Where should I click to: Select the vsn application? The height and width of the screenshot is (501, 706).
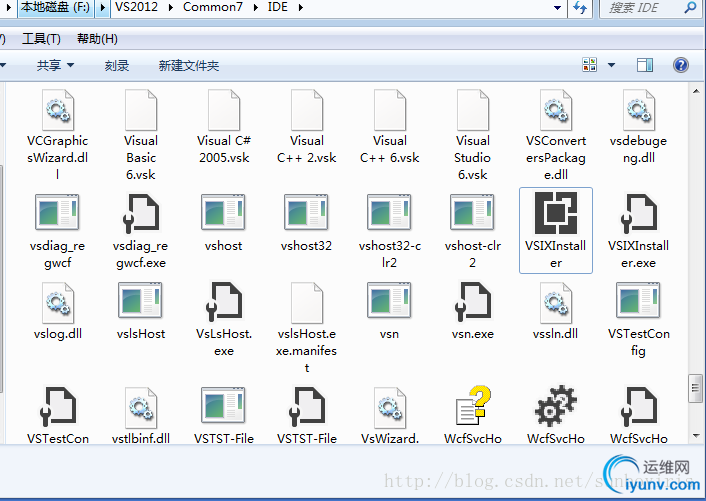pyautogui.click(x=390, y=311)
